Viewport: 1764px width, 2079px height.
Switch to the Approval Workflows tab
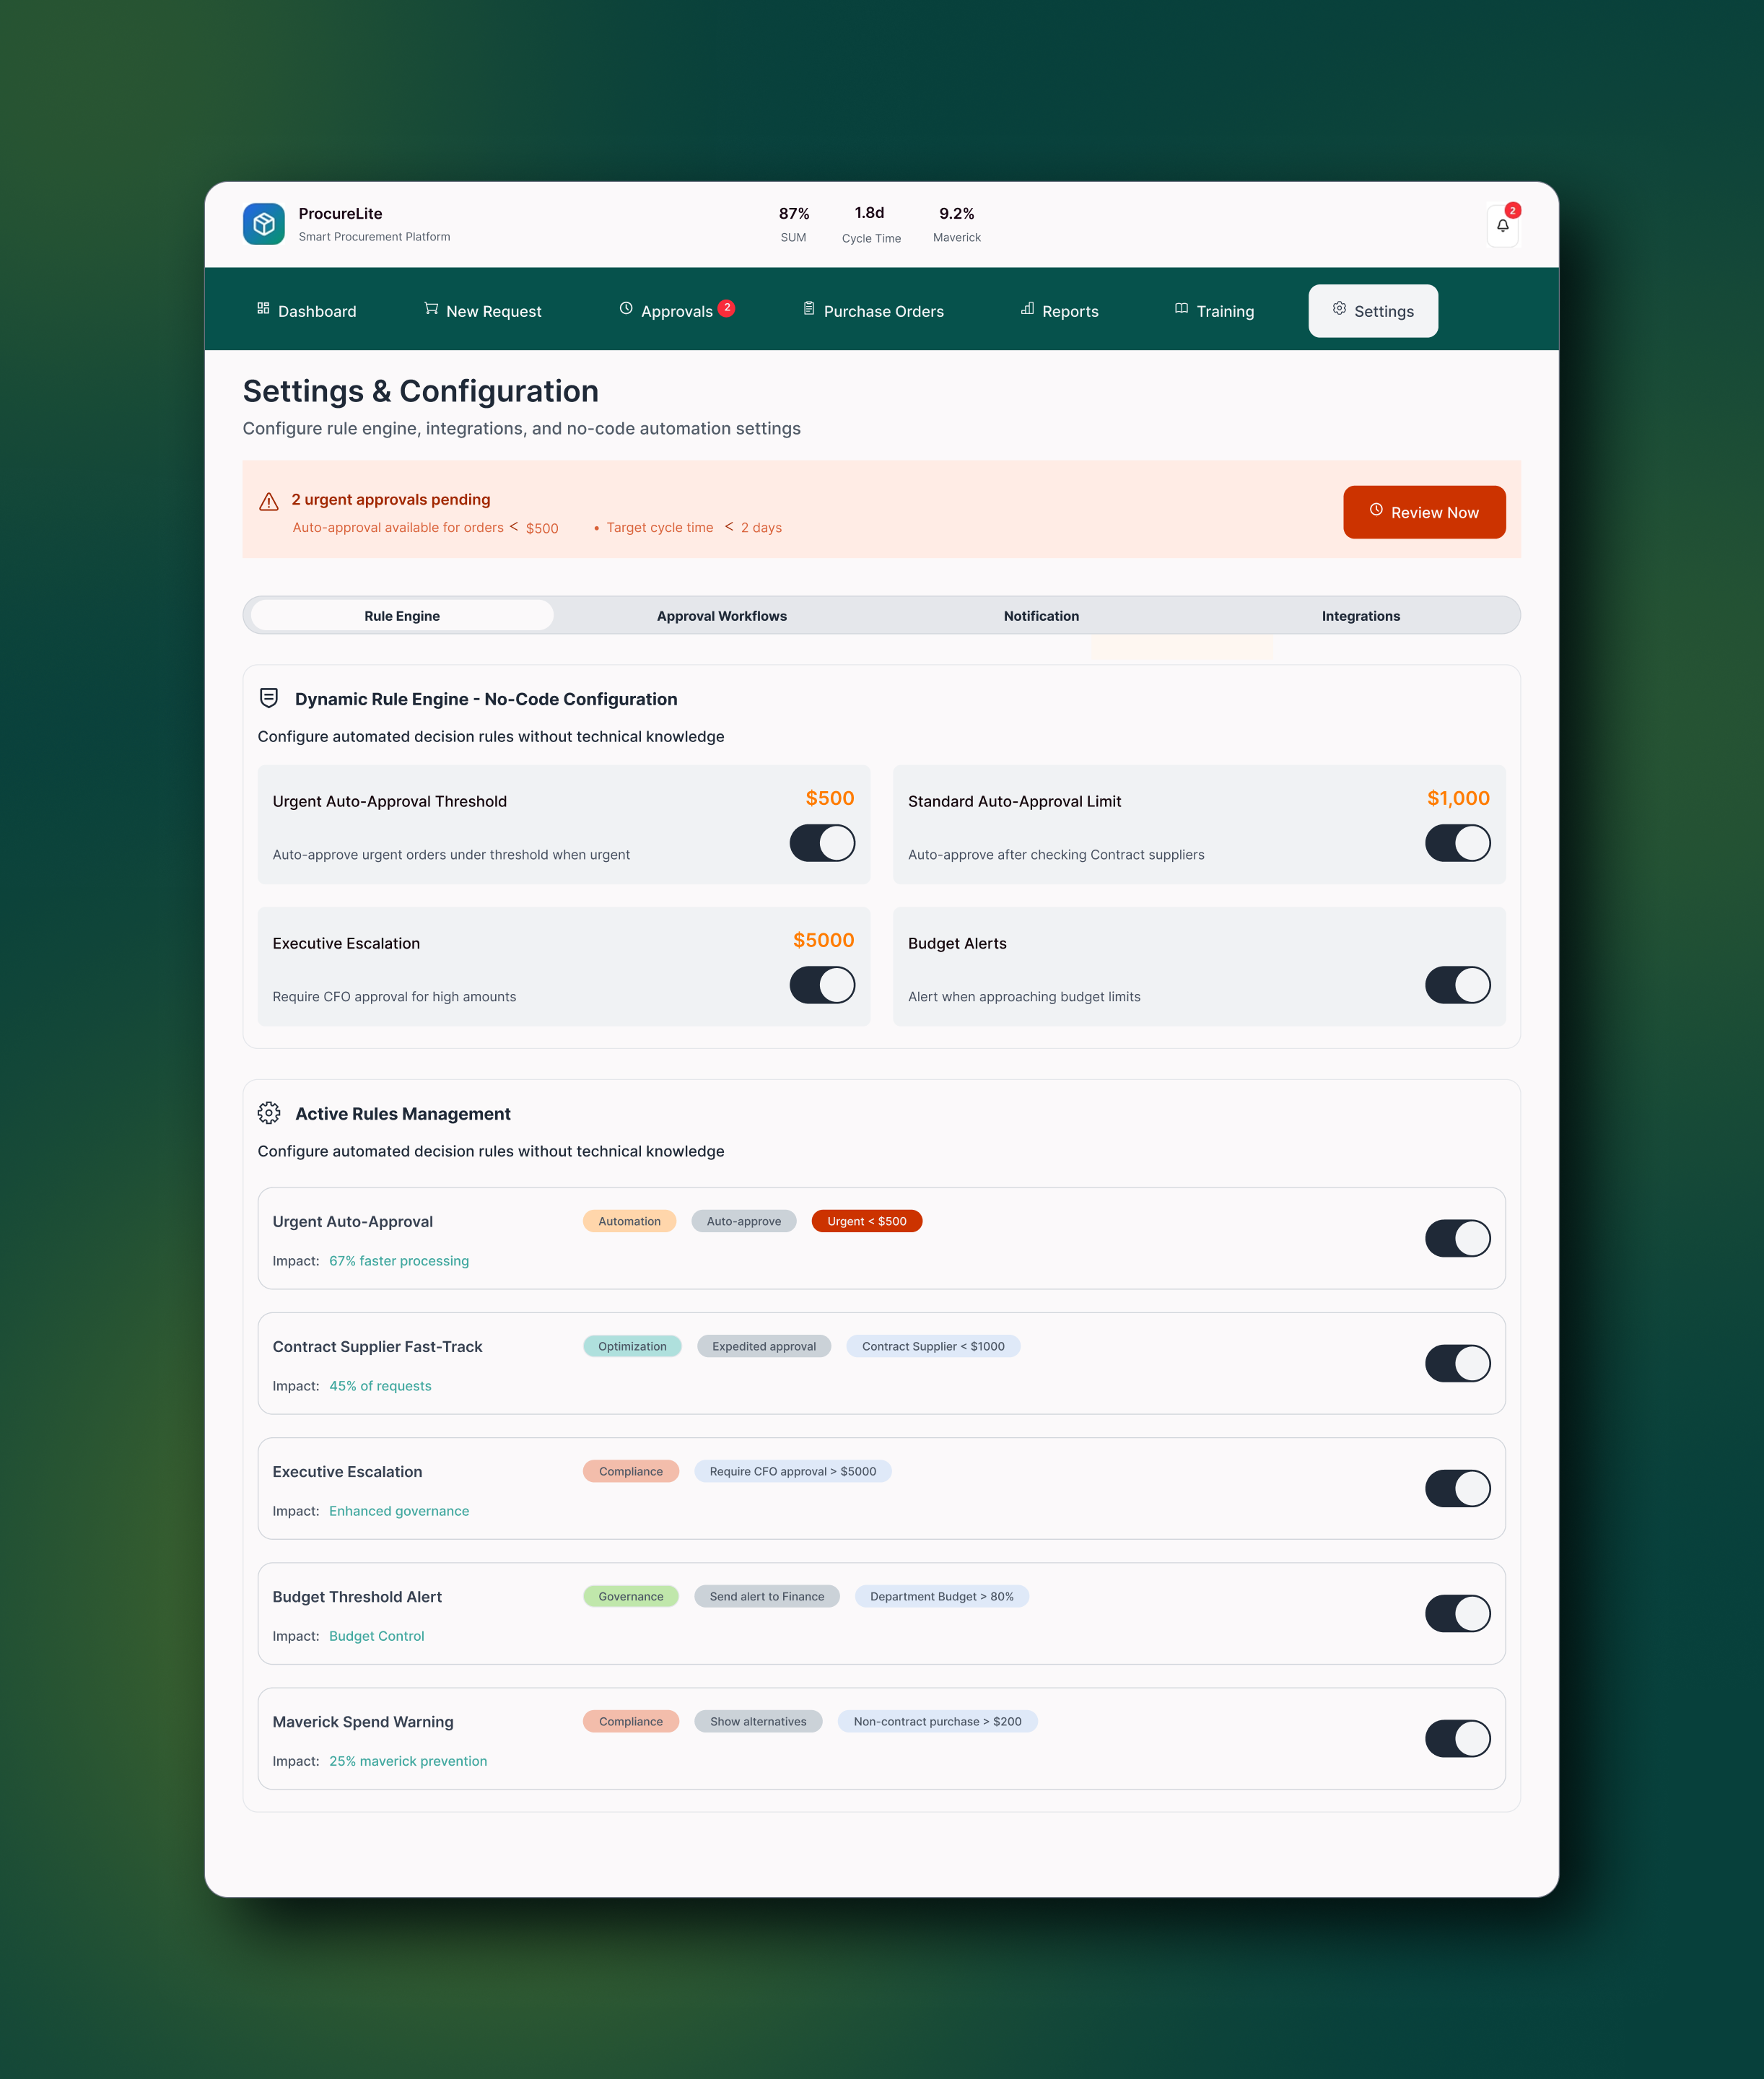coord(721,616)
